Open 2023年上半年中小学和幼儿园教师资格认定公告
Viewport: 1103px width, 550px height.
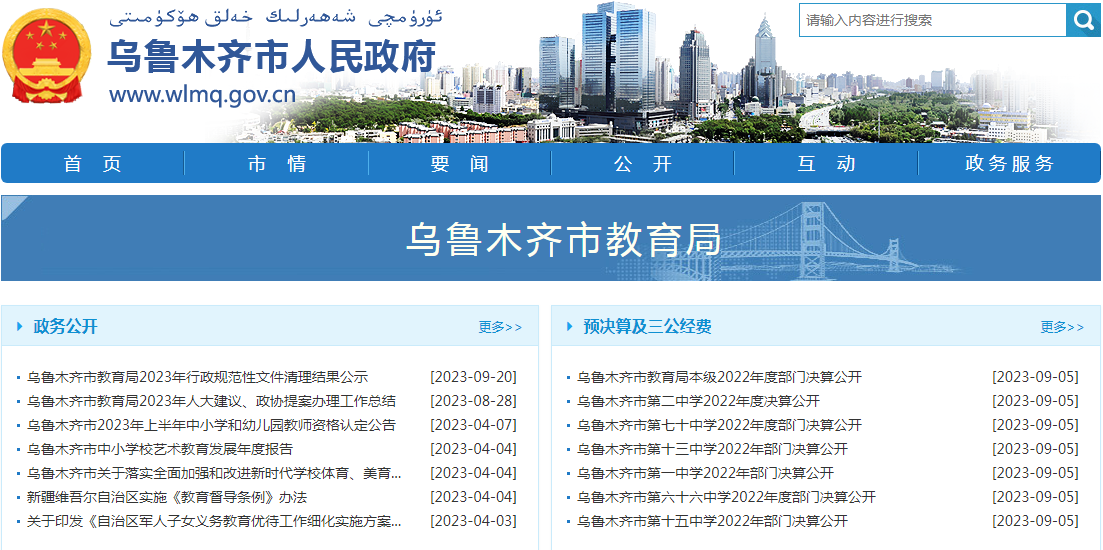click(x=211, y=425)
